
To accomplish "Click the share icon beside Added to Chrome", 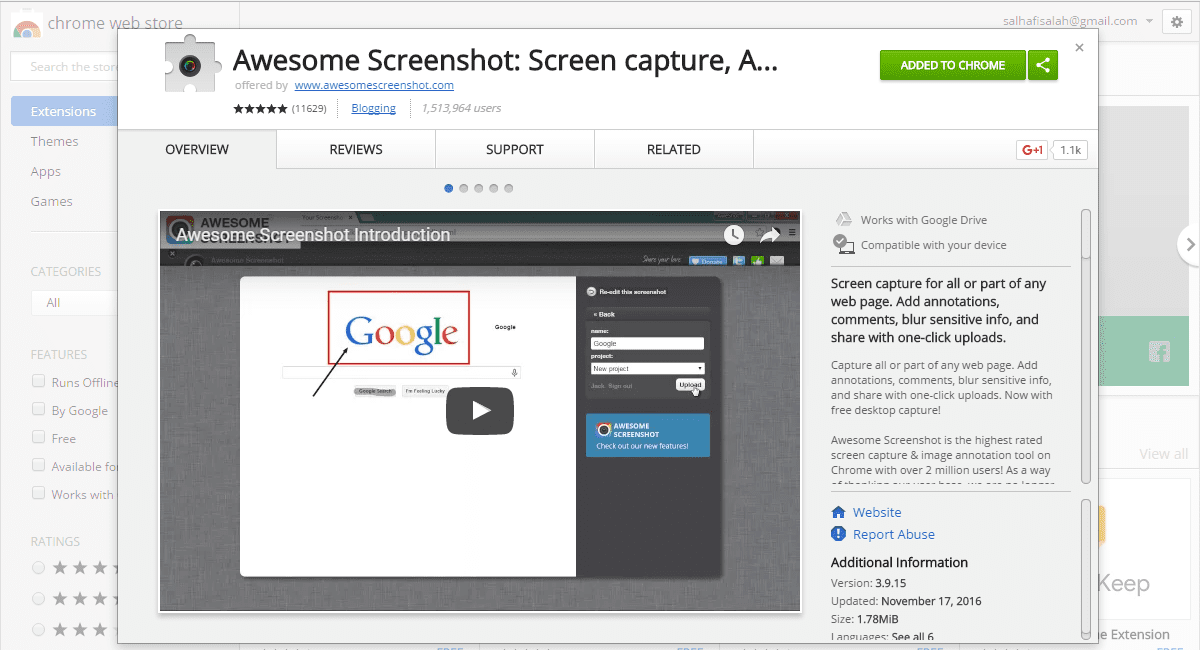I will pos(1043,66).
